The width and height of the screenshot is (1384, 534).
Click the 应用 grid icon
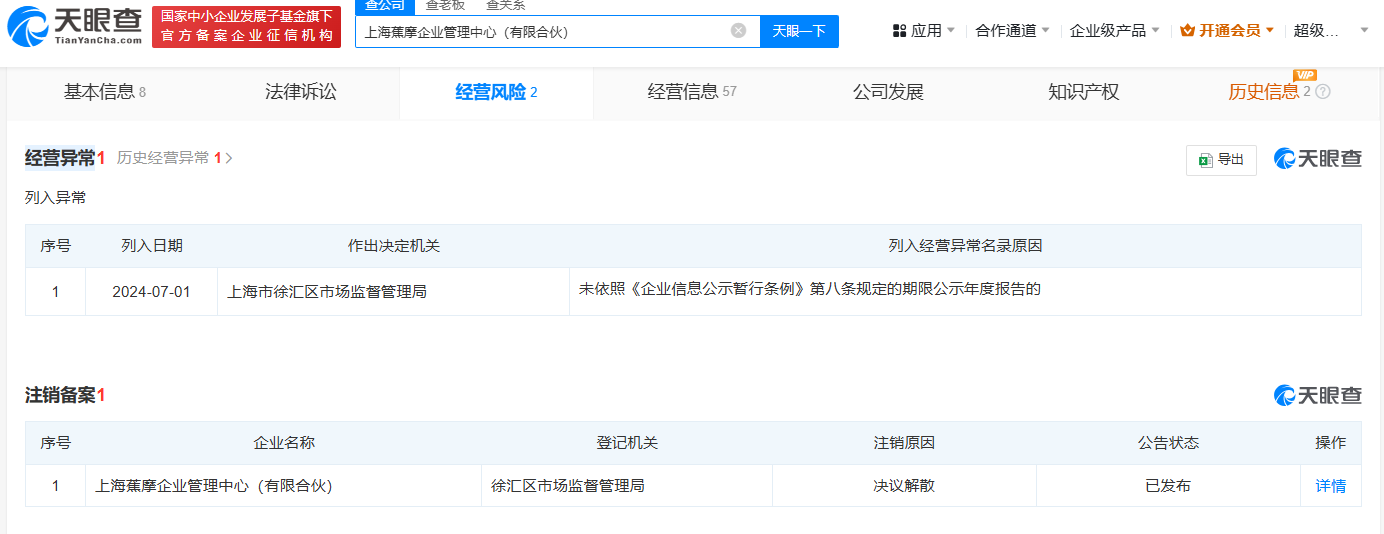coord(899,31)
